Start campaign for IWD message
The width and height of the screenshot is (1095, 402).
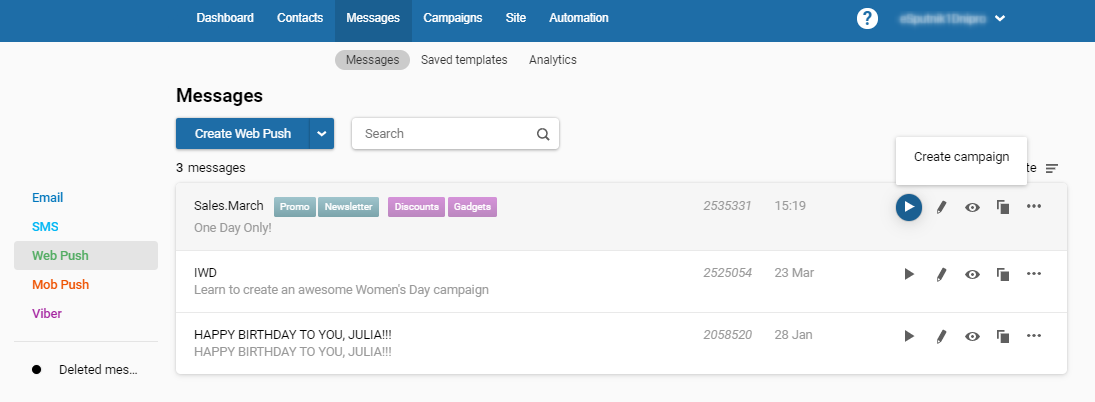(x=909, y=274)
